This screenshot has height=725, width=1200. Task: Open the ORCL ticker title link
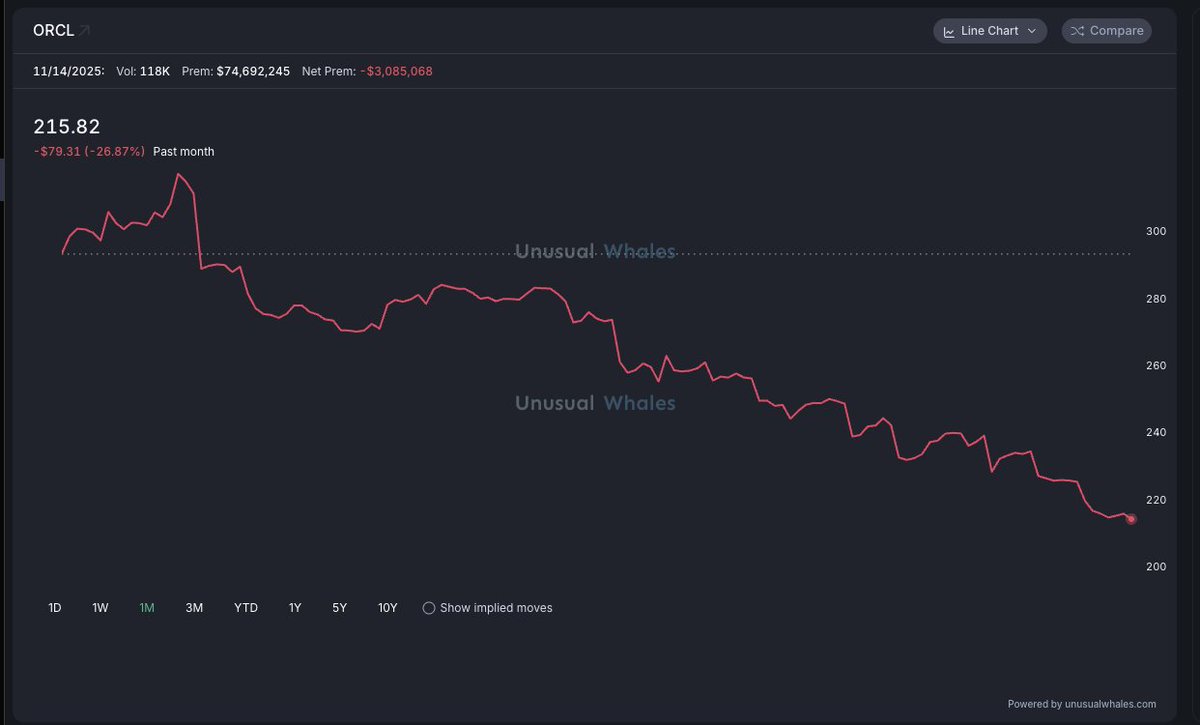54,31
